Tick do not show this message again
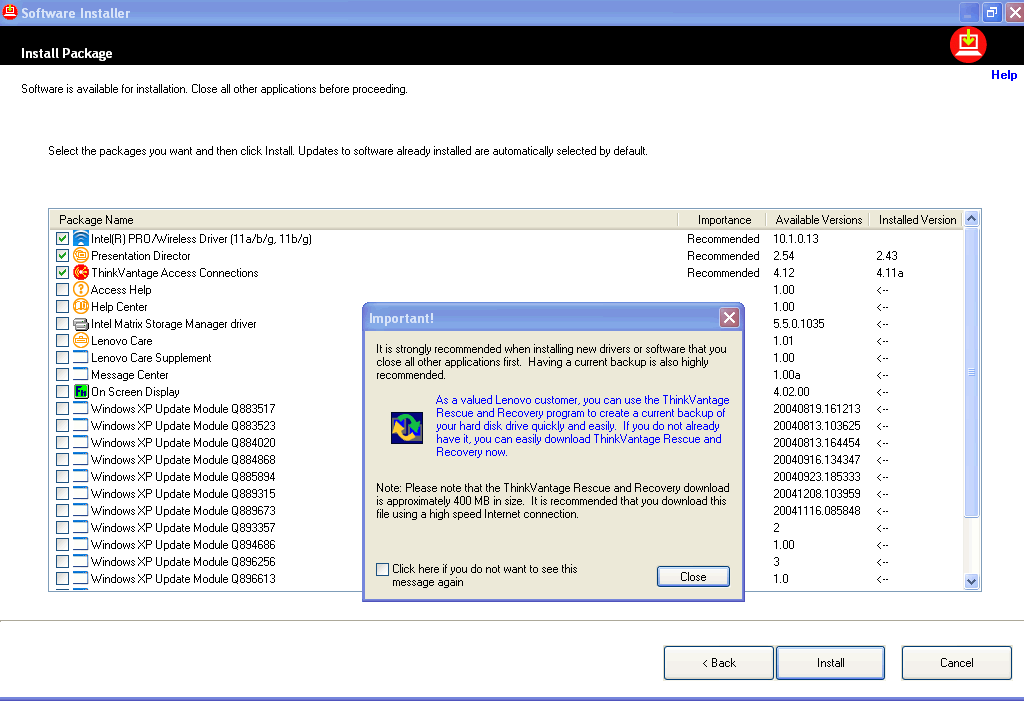 pyautogui.click(x=383, y=569)
